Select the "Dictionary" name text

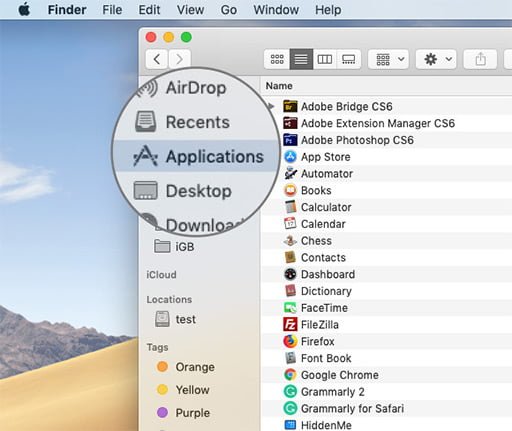[x=326, y=291]
